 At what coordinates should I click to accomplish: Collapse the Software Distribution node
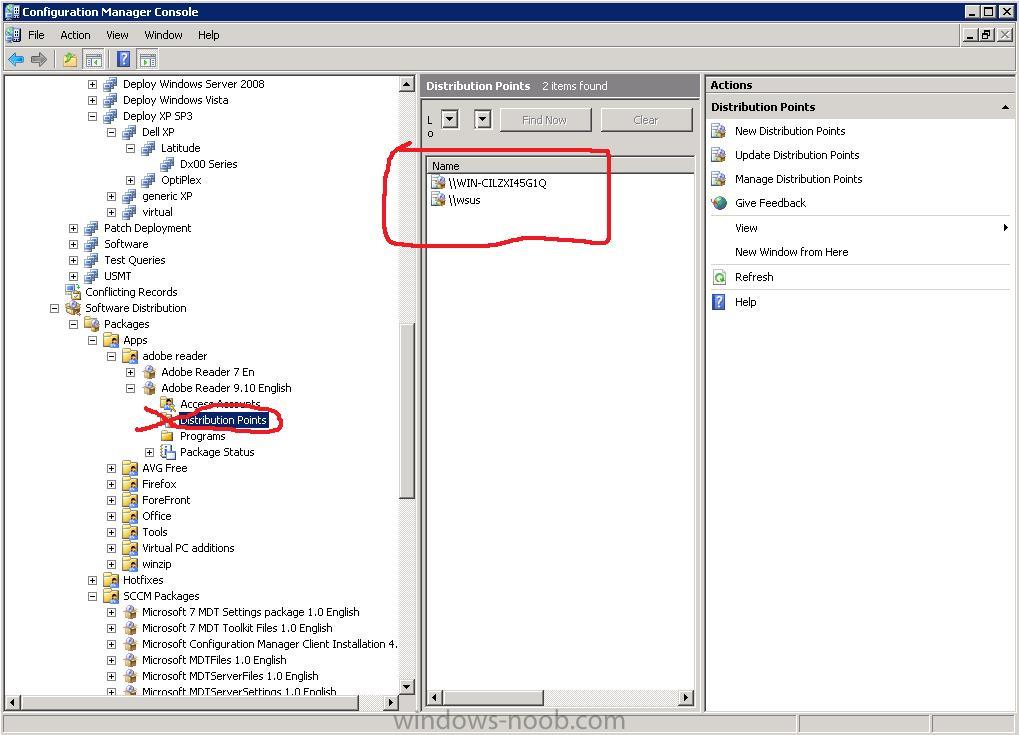click(55, 308)
